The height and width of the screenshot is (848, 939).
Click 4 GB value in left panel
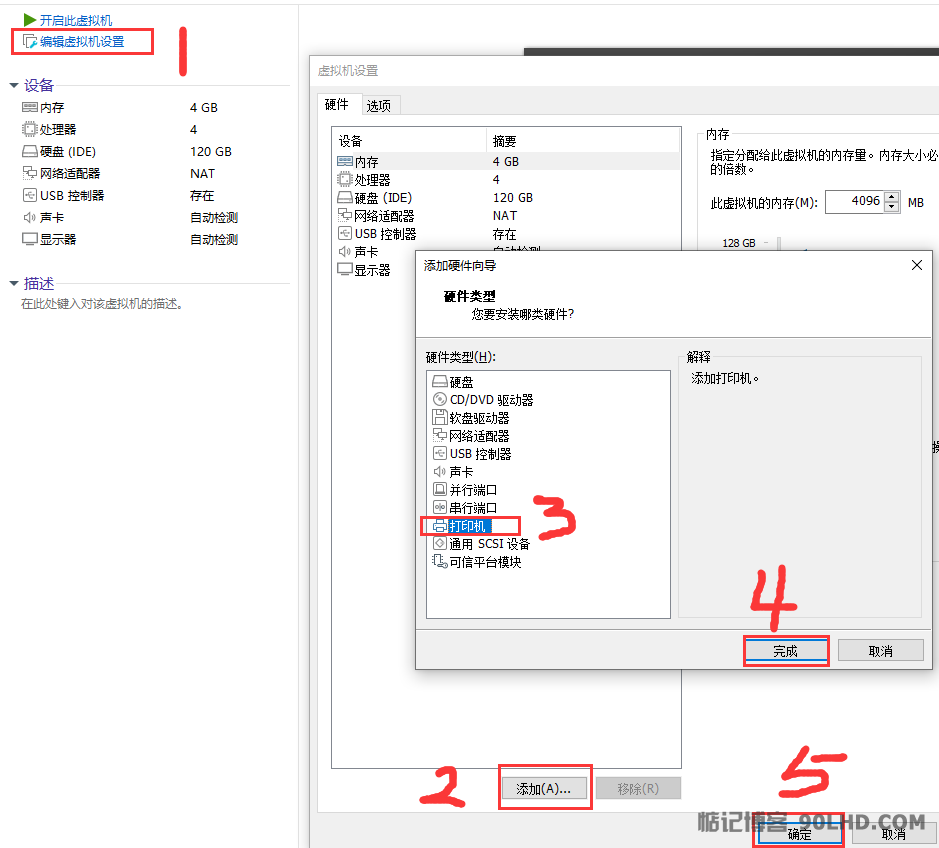204,107
